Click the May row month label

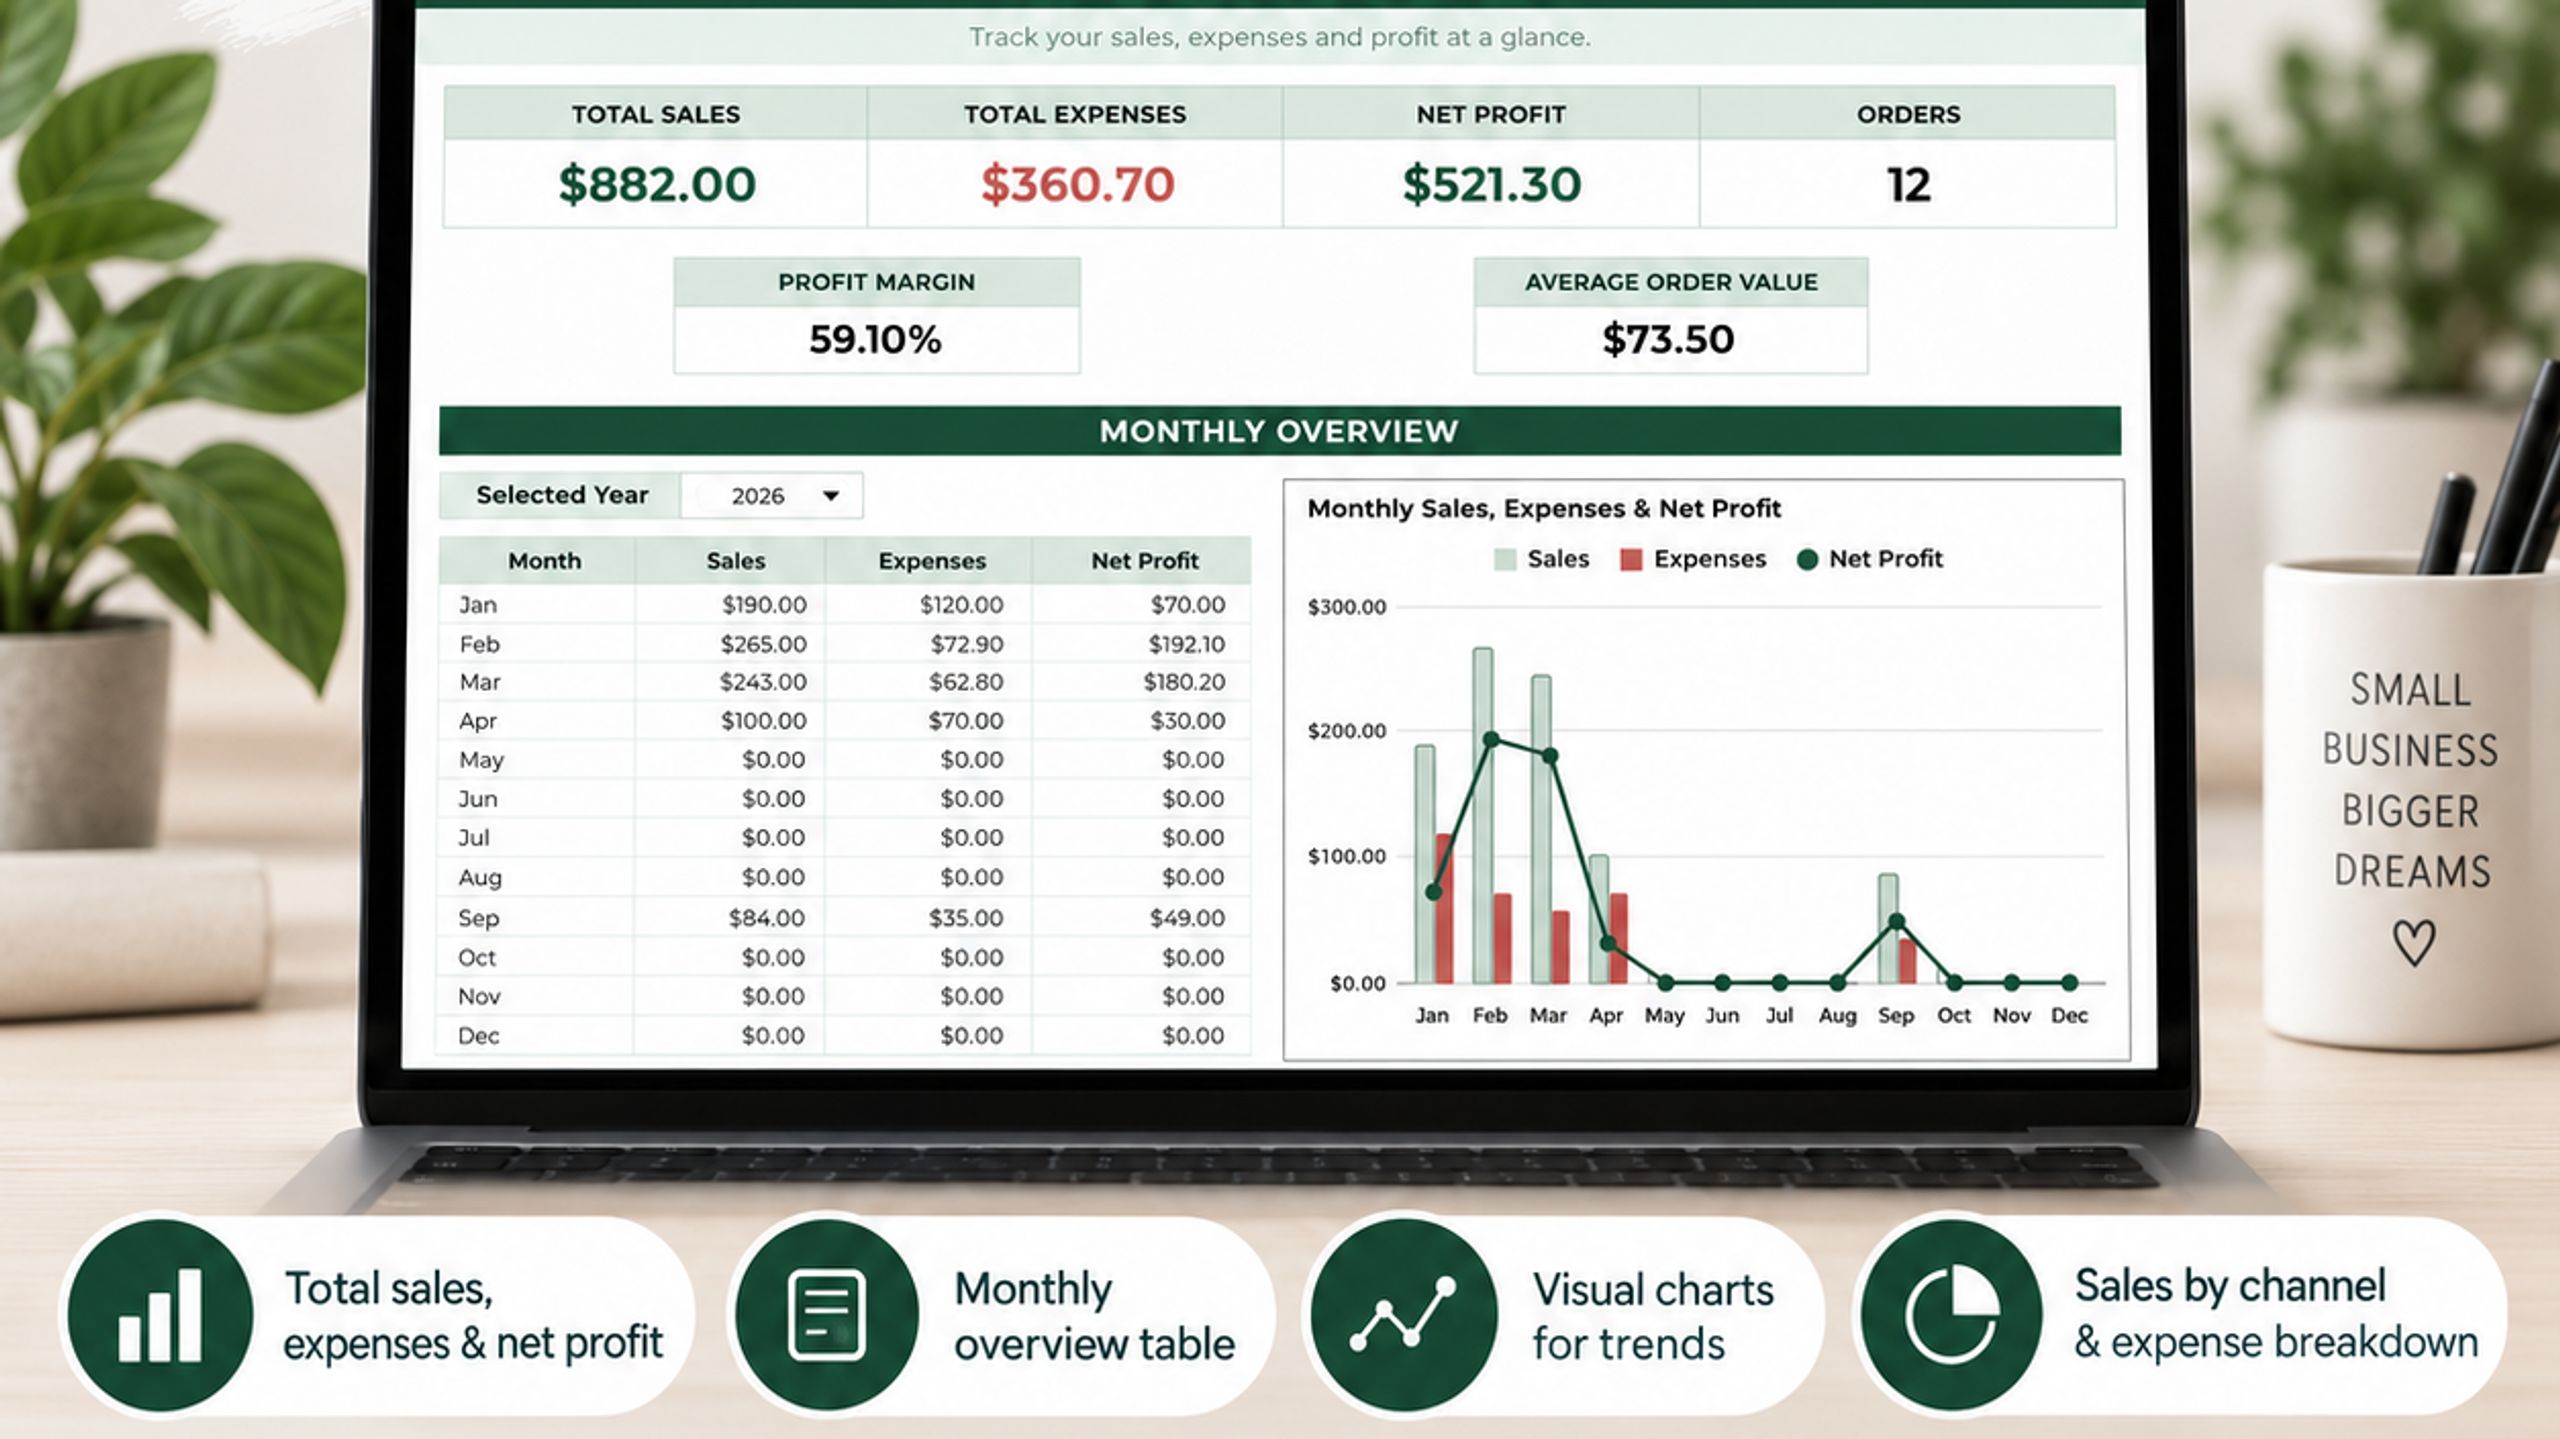pyautogui.click(x=481, y=760)
